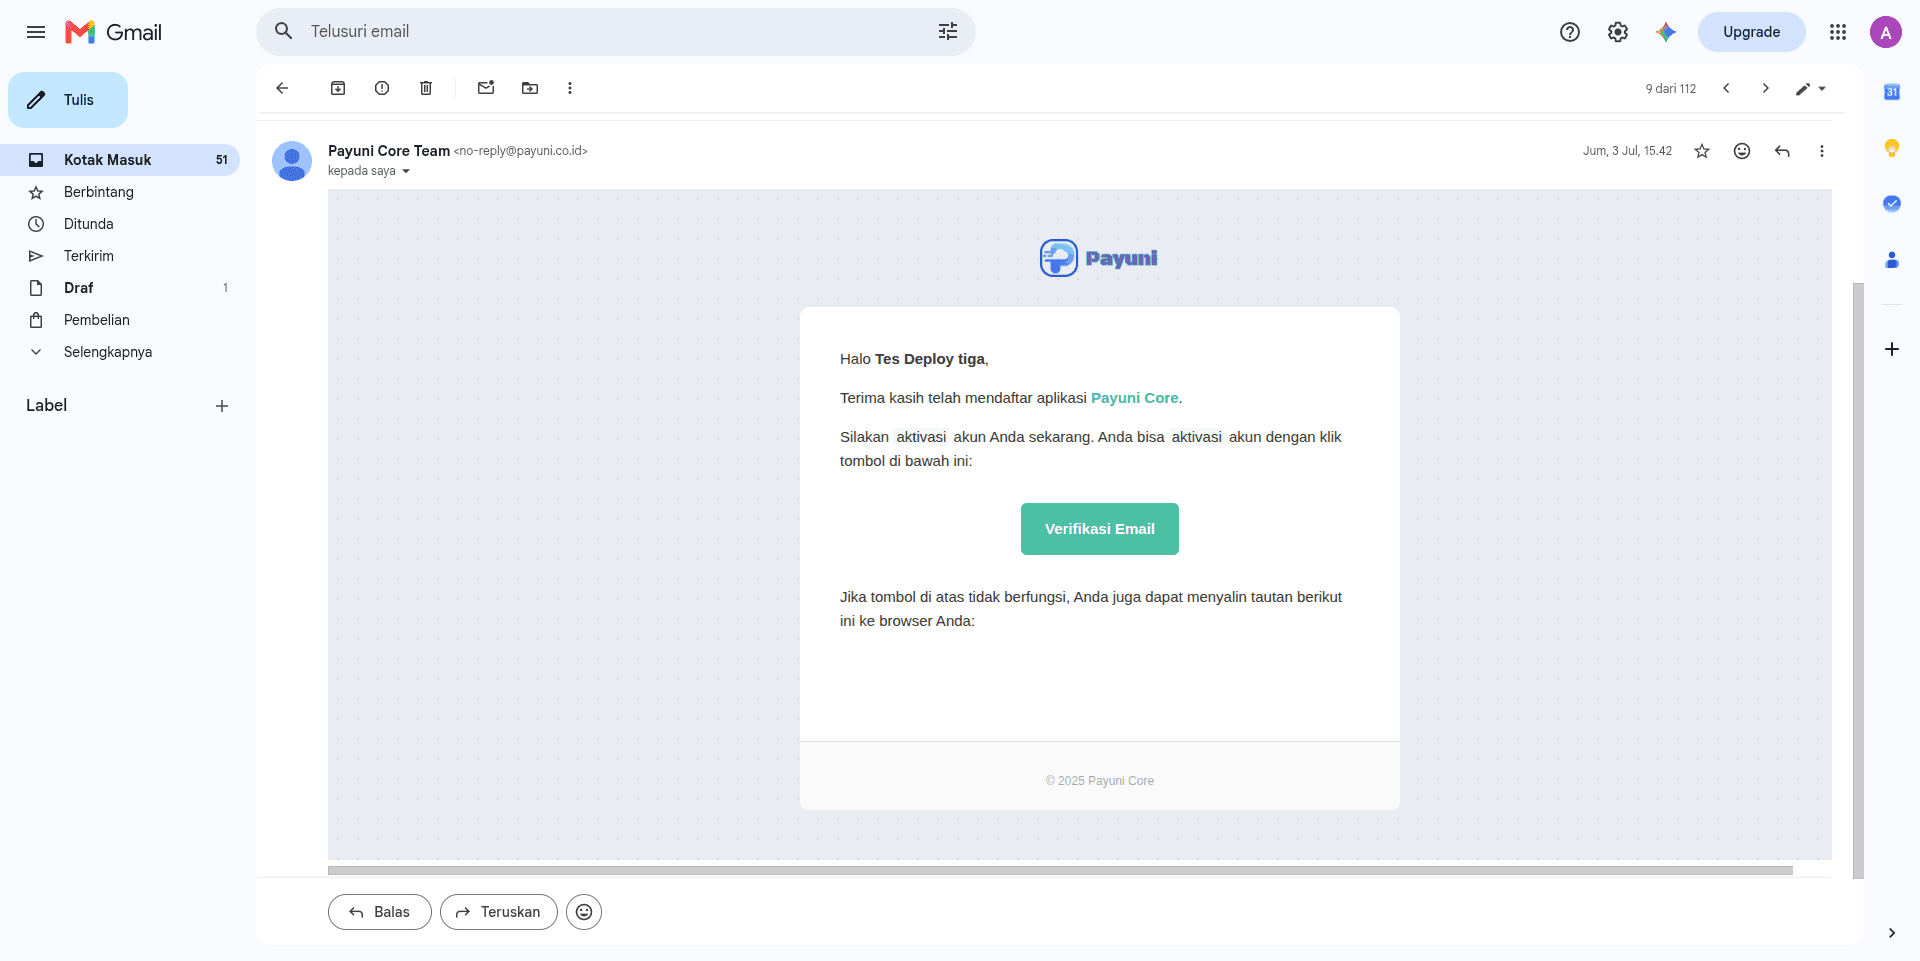Go to older email
1920x961 pixels.
tap(1766, 88)
